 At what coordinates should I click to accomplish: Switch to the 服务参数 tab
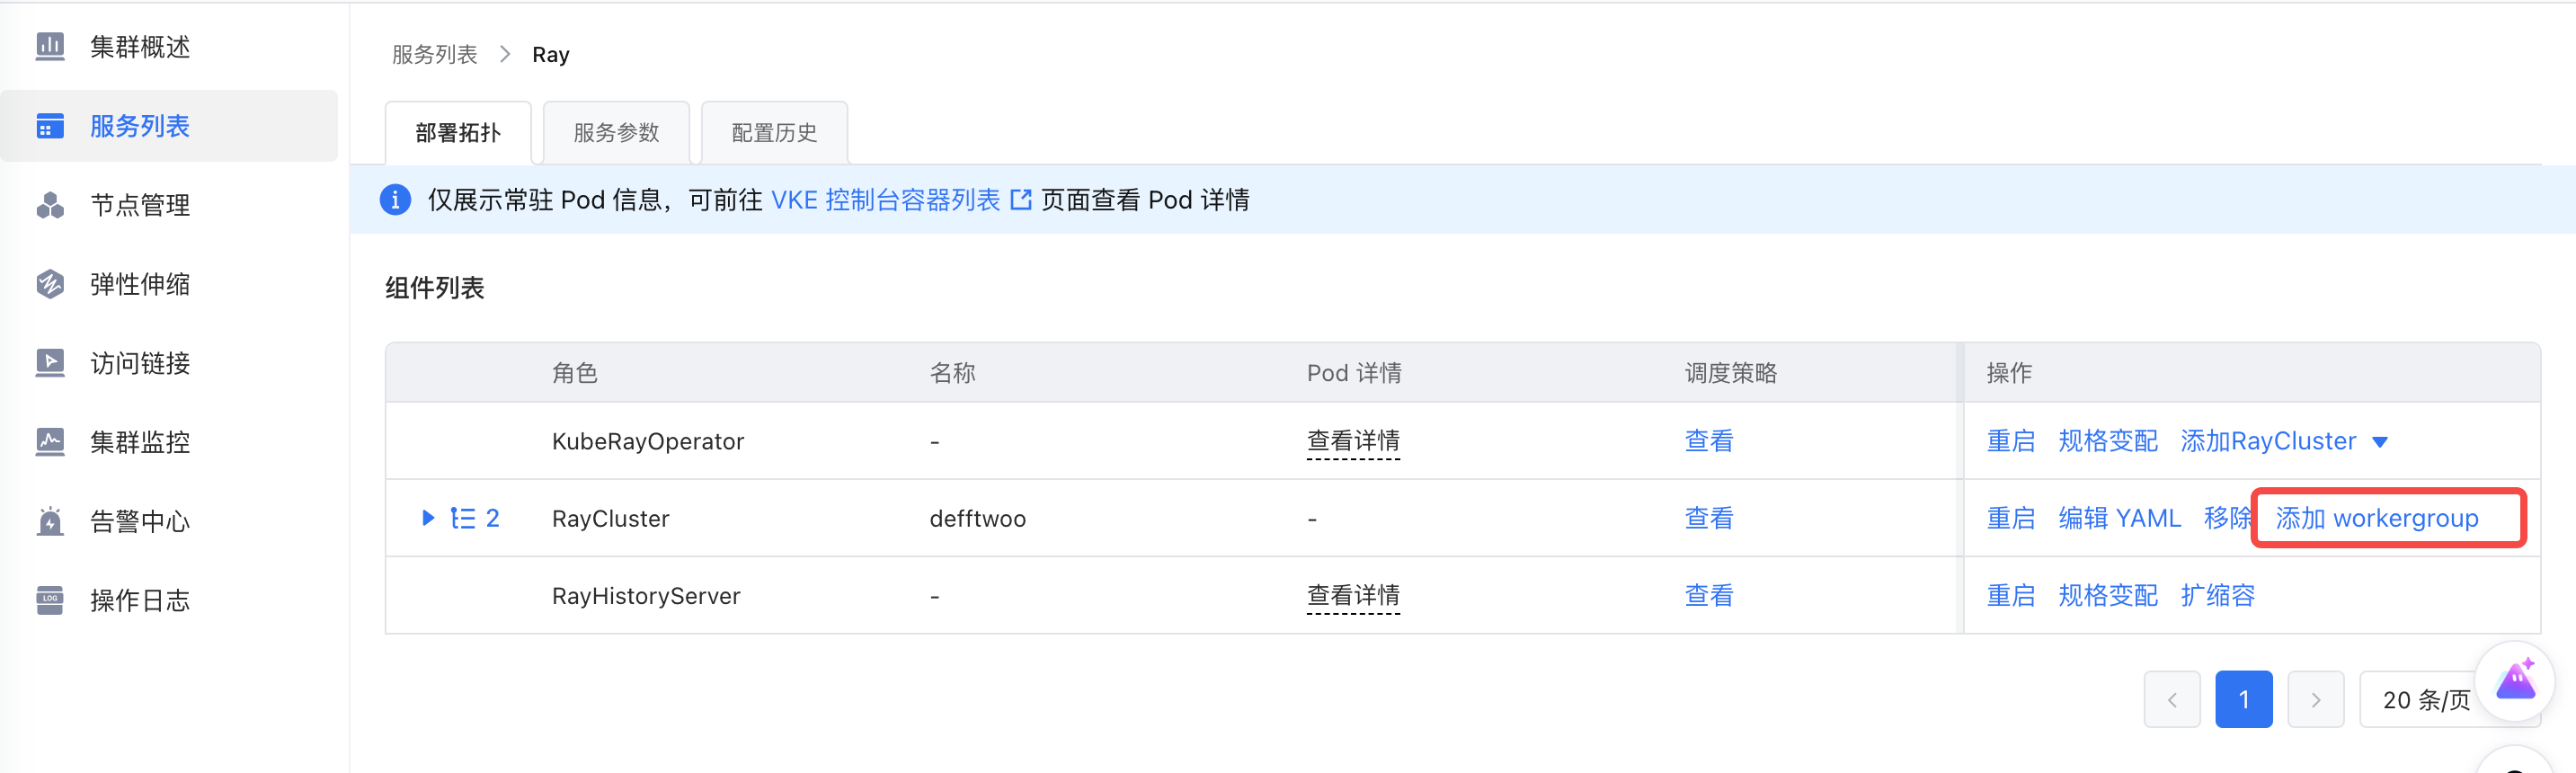(616, 133)
